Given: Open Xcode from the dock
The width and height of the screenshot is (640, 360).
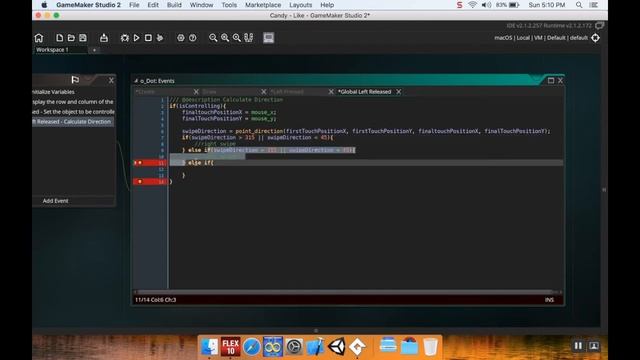Looking at the screenshot, I should pos(315,347).
